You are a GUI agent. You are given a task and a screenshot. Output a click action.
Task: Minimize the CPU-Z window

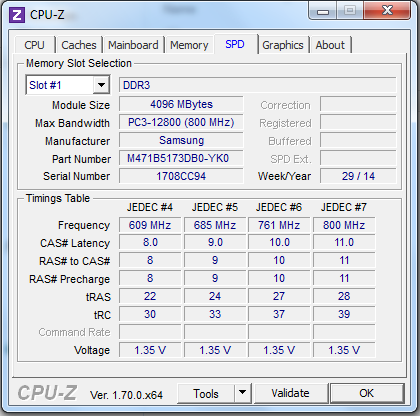click(323, 11)
